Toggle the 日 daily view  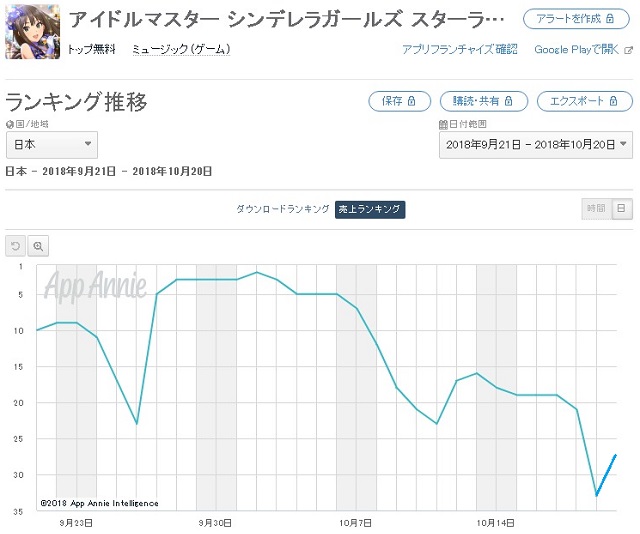(622, 209)
